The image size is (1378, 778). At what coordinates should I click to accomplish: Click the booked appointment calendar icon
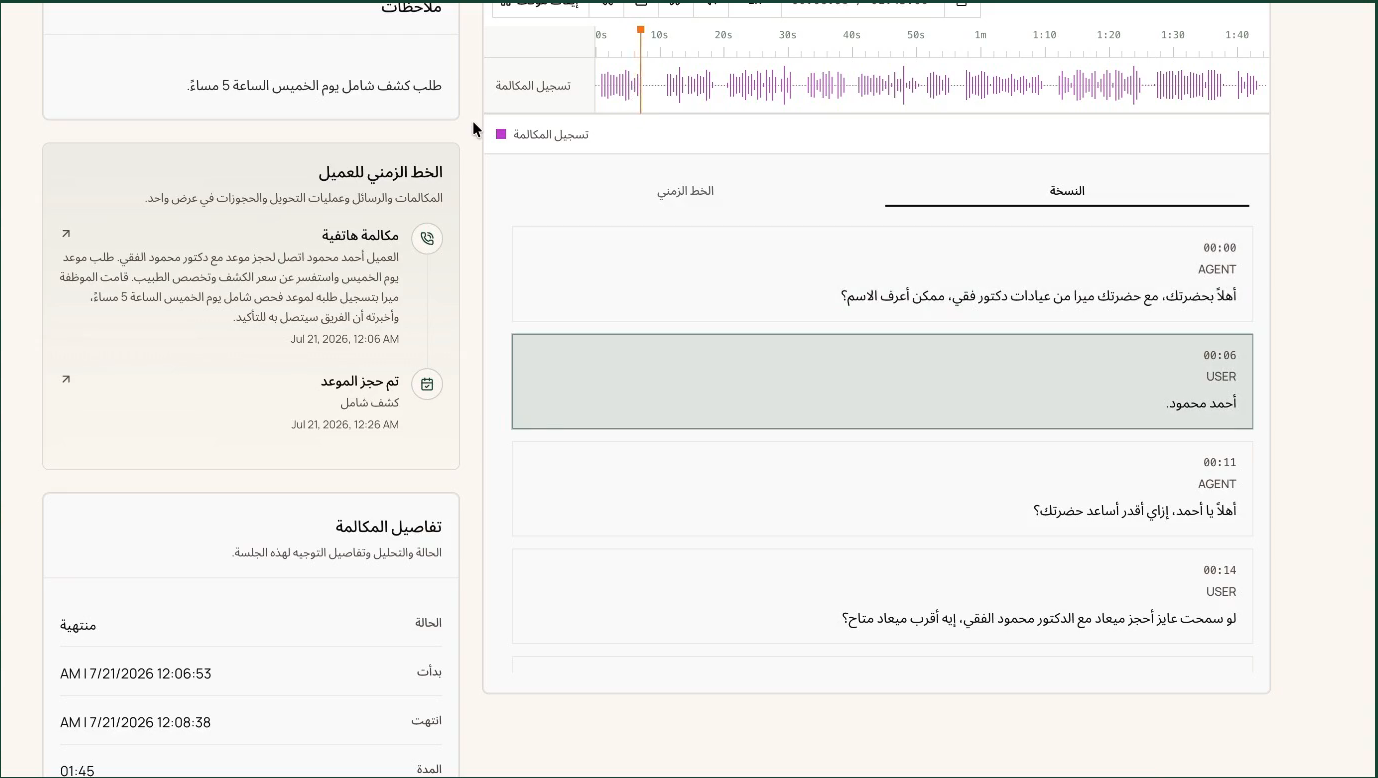coord(427,384)
